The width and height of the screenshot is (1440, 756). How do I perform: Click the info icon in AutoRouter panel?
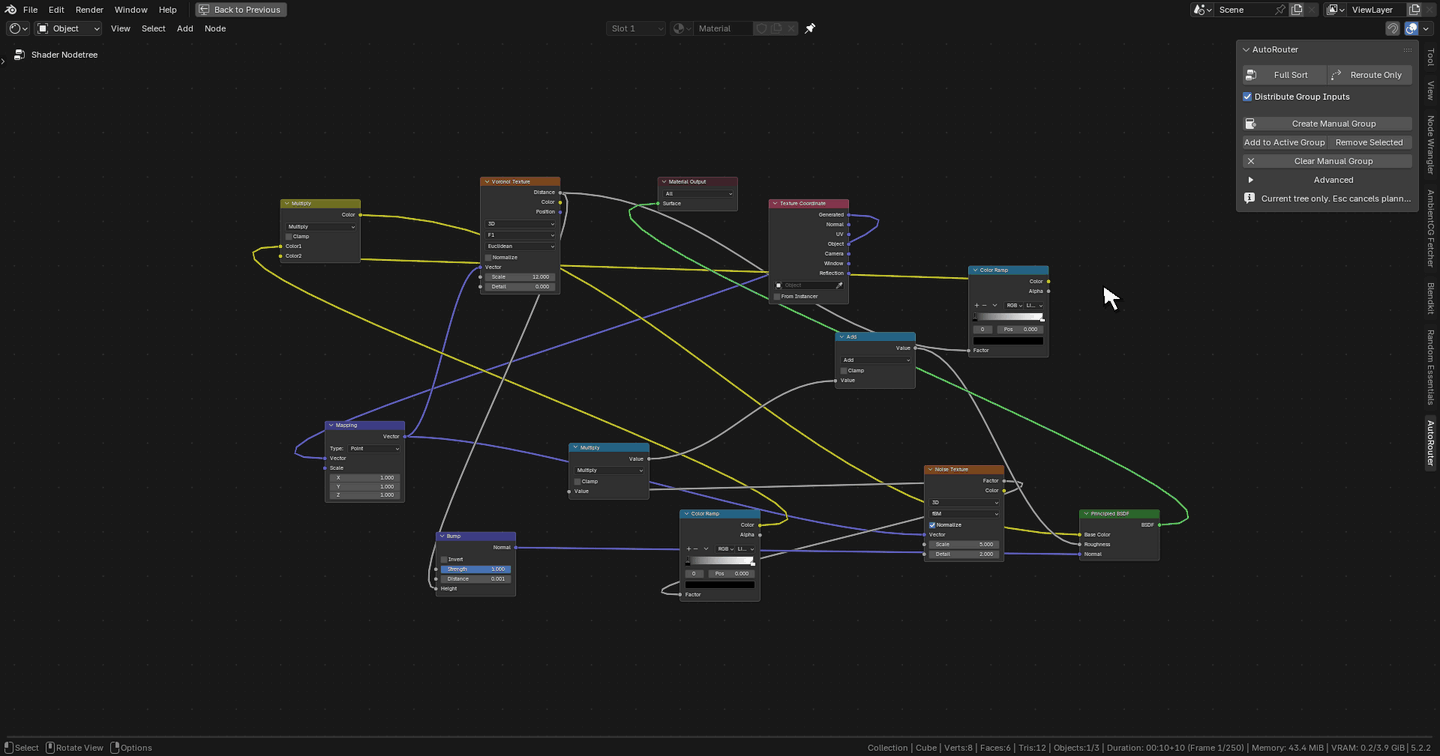pos(1249,198)
